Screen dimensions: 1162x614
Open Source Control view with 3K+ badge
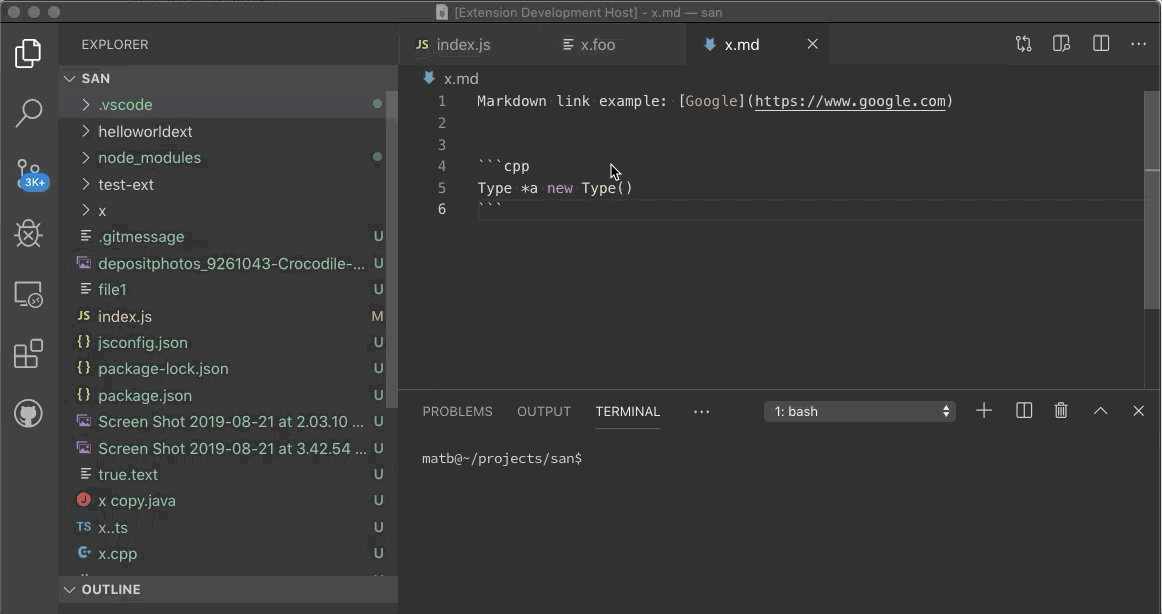30,174
